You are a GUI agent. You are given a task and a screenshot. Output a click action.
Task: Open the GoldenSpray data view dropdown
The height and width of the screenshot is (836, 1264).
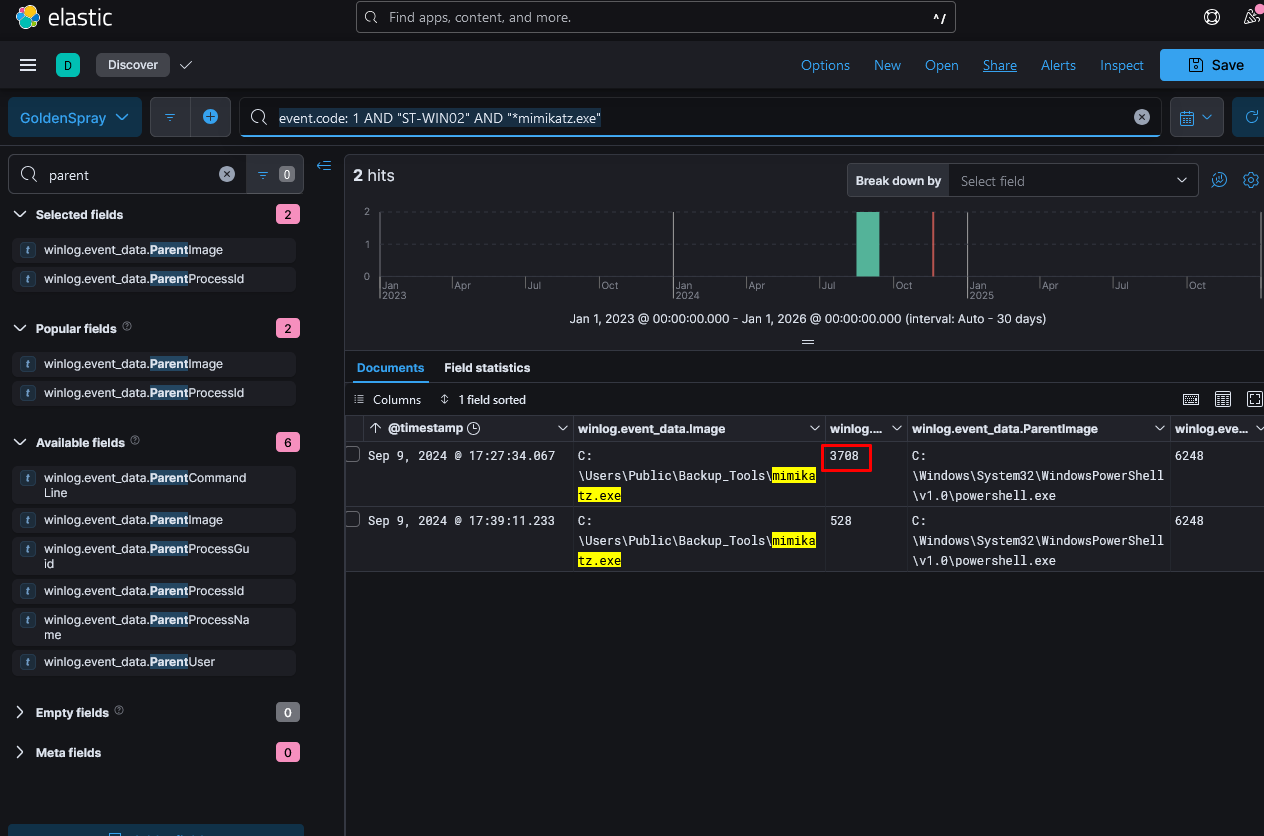pos(74,117)
